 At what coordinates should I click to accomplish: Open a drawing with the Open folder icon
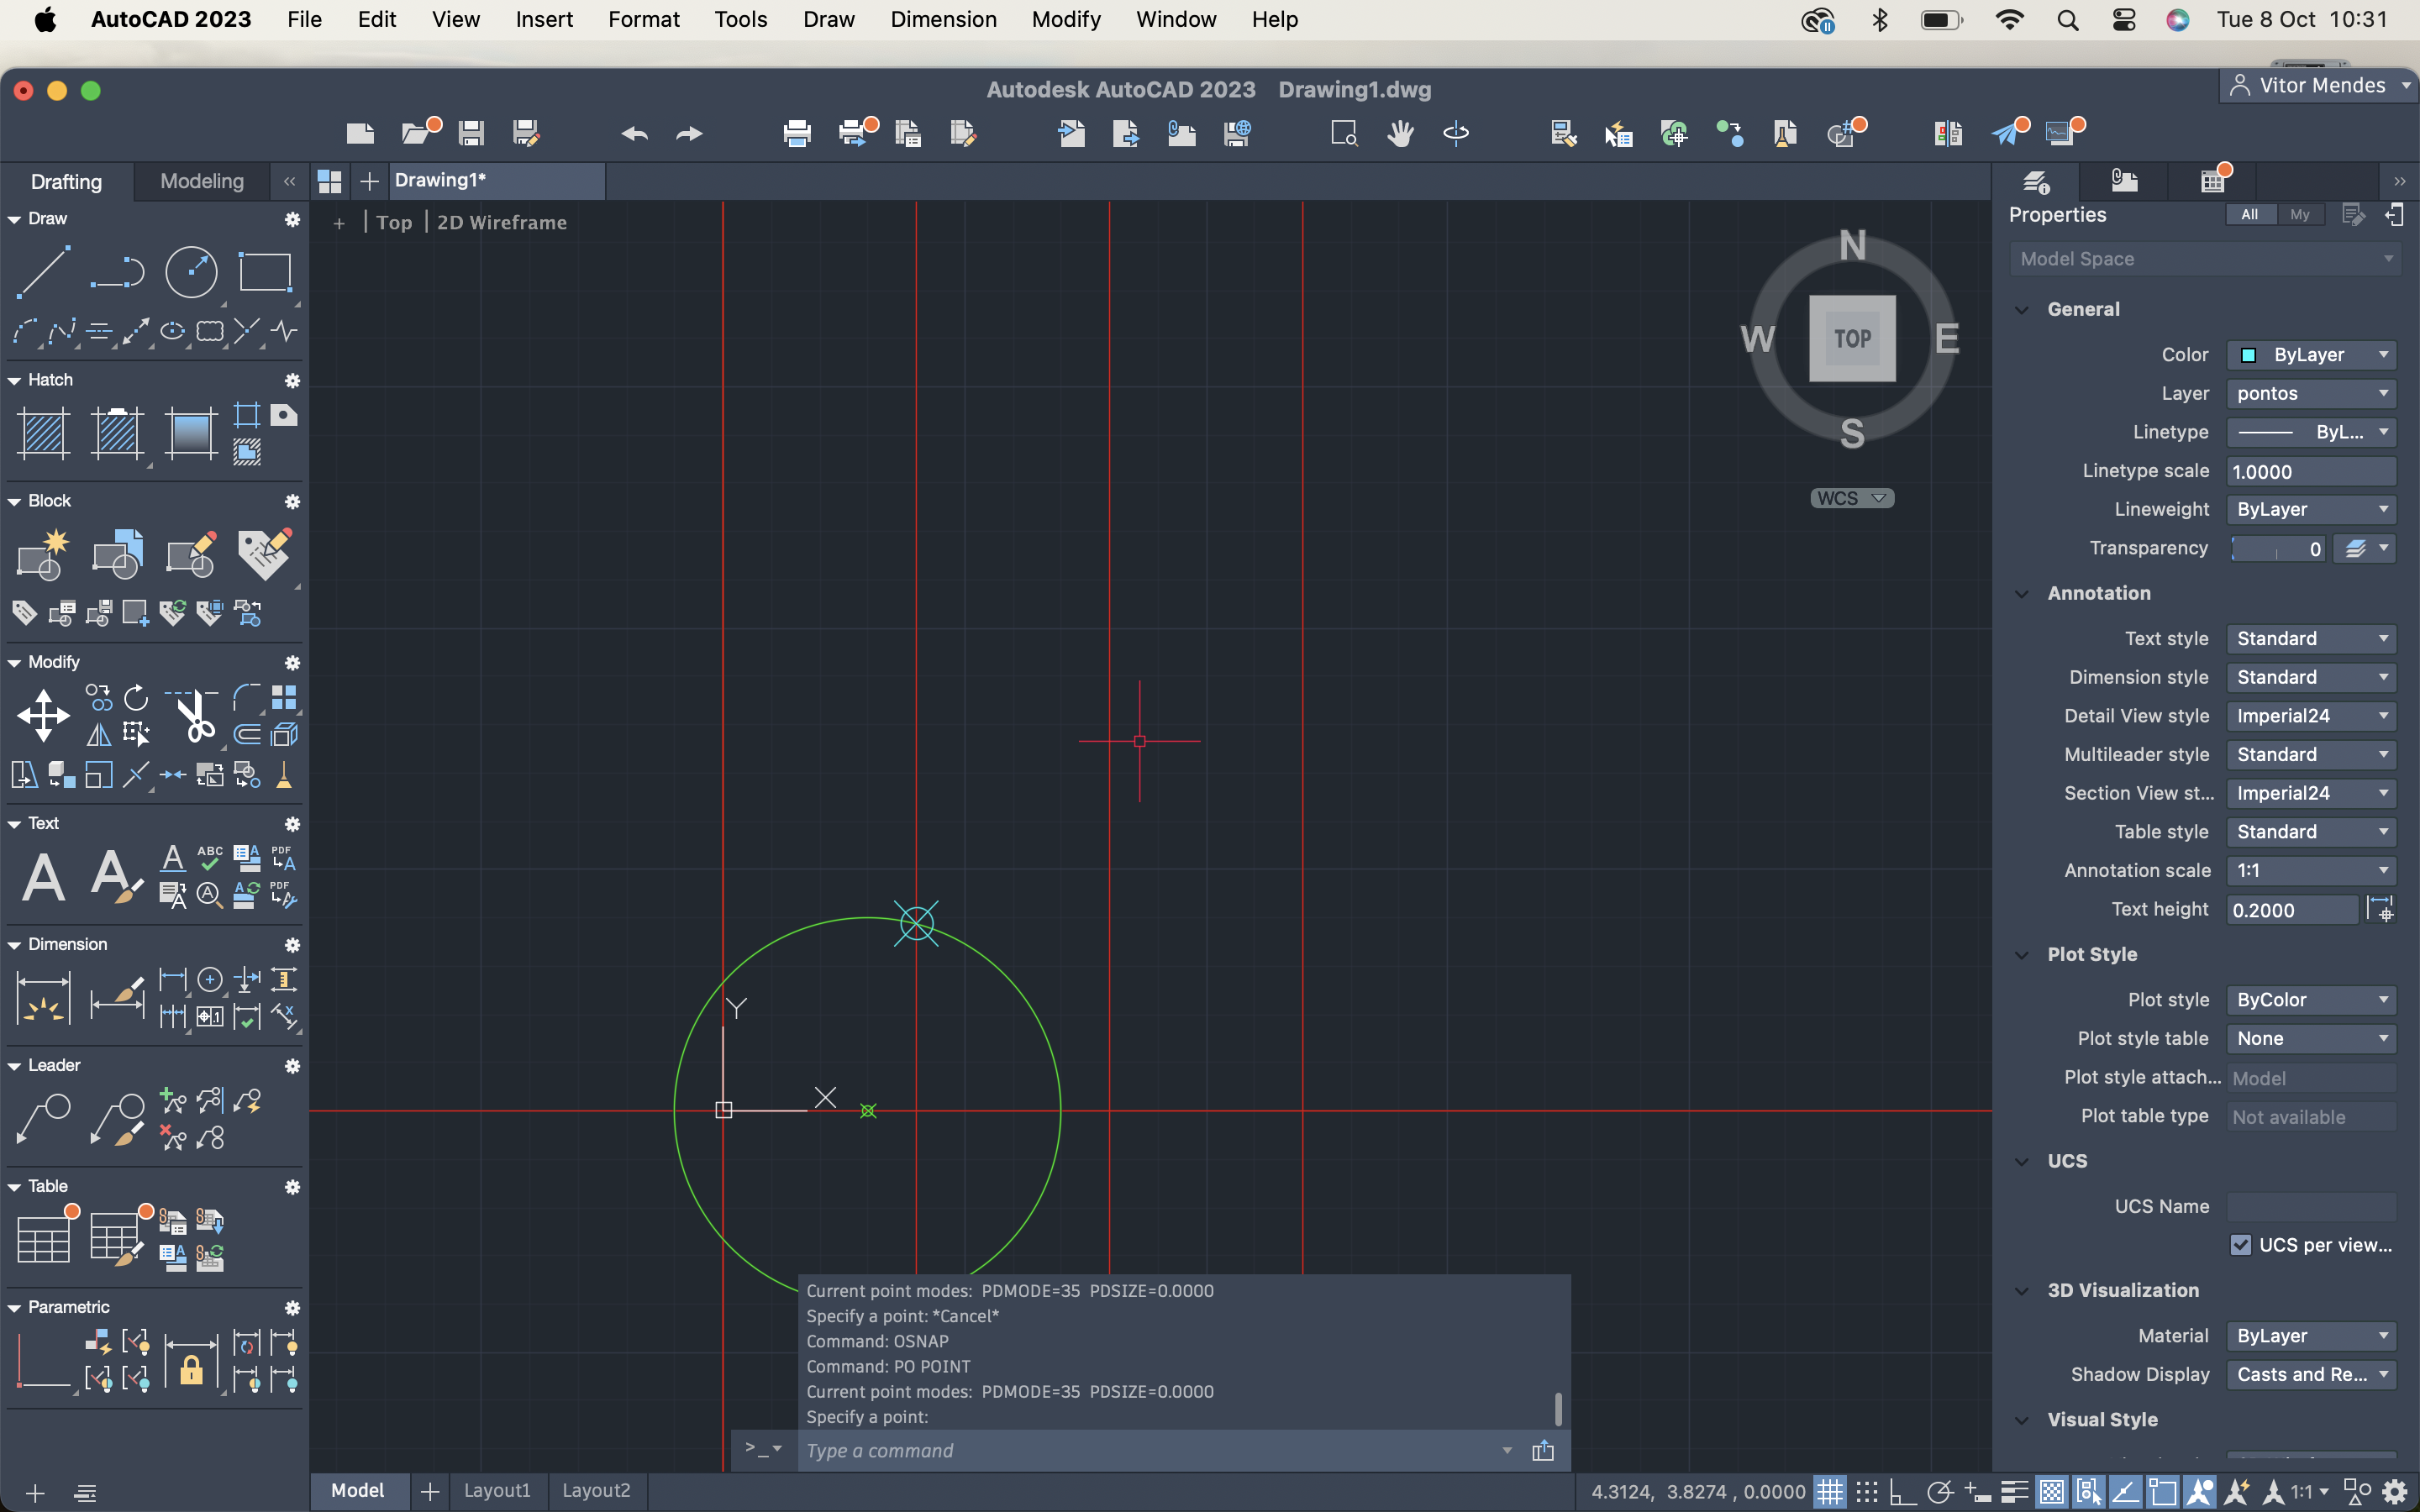418,133
